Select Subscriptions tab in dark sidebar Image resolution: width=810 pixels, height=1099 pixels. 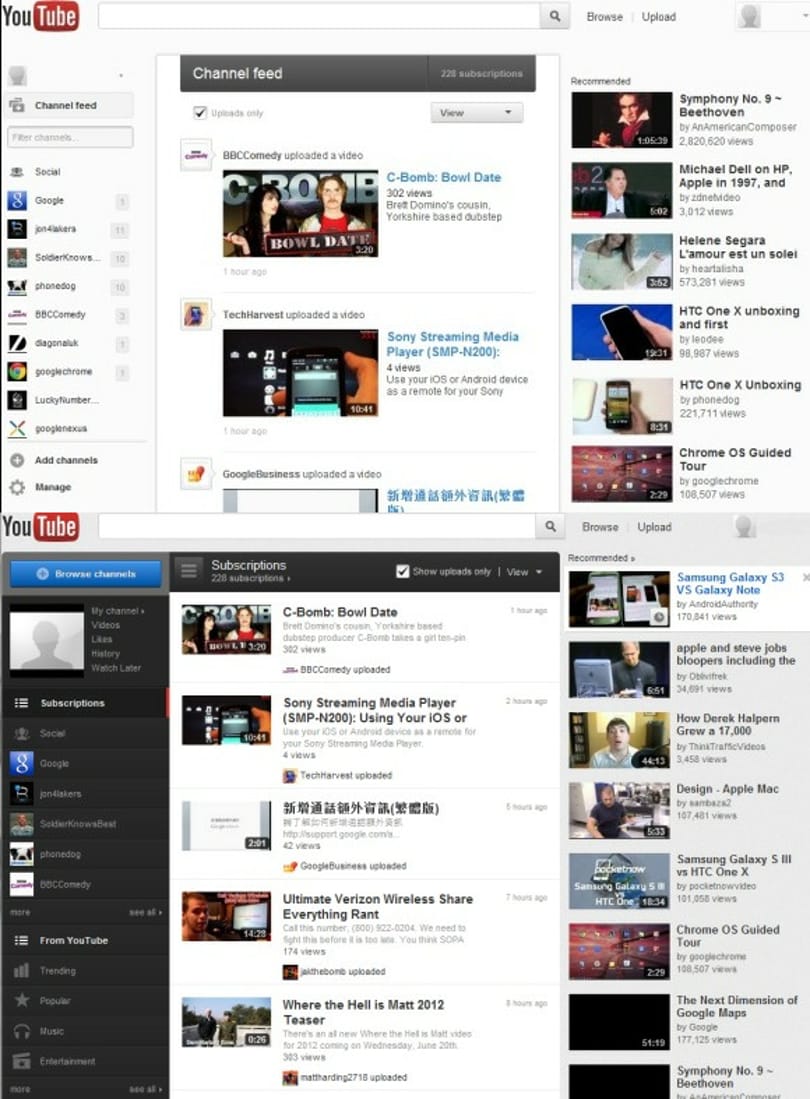[x=85, y=703]
